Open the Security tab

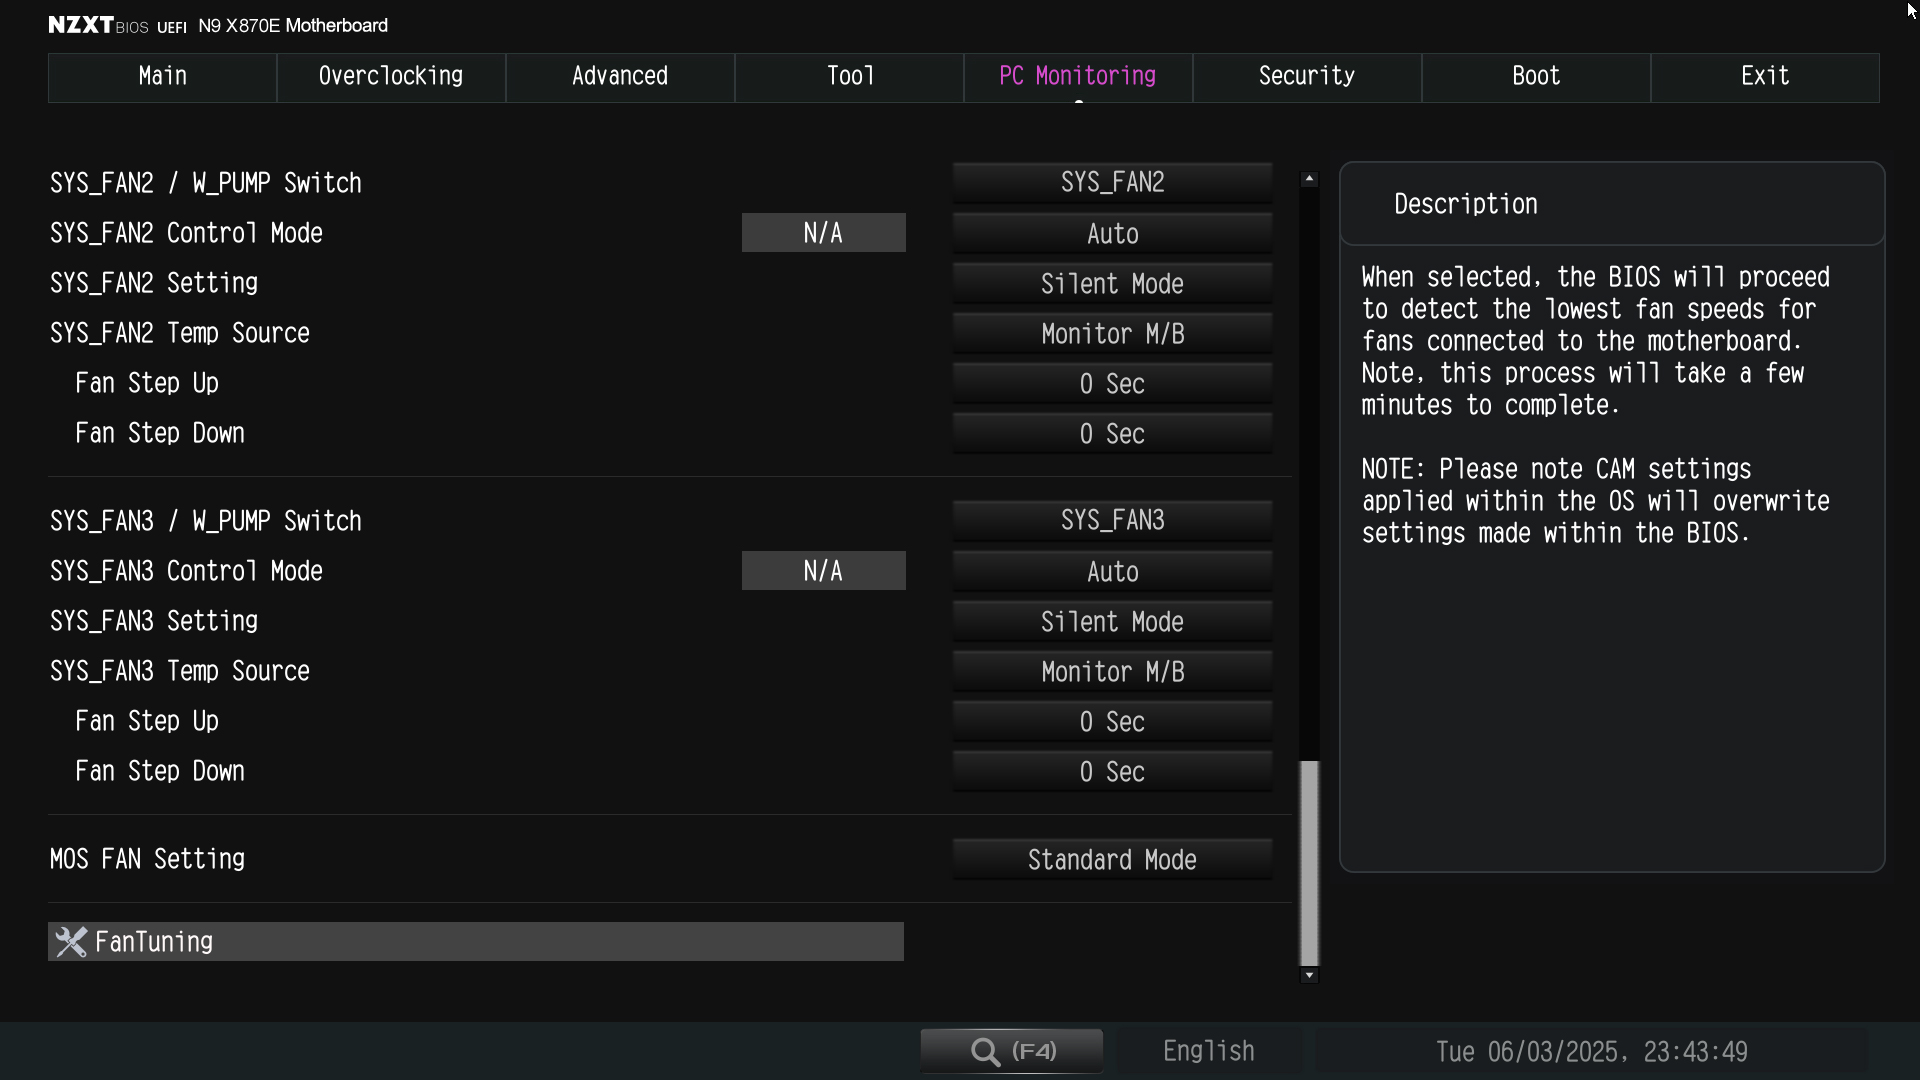coord(1306,77)
